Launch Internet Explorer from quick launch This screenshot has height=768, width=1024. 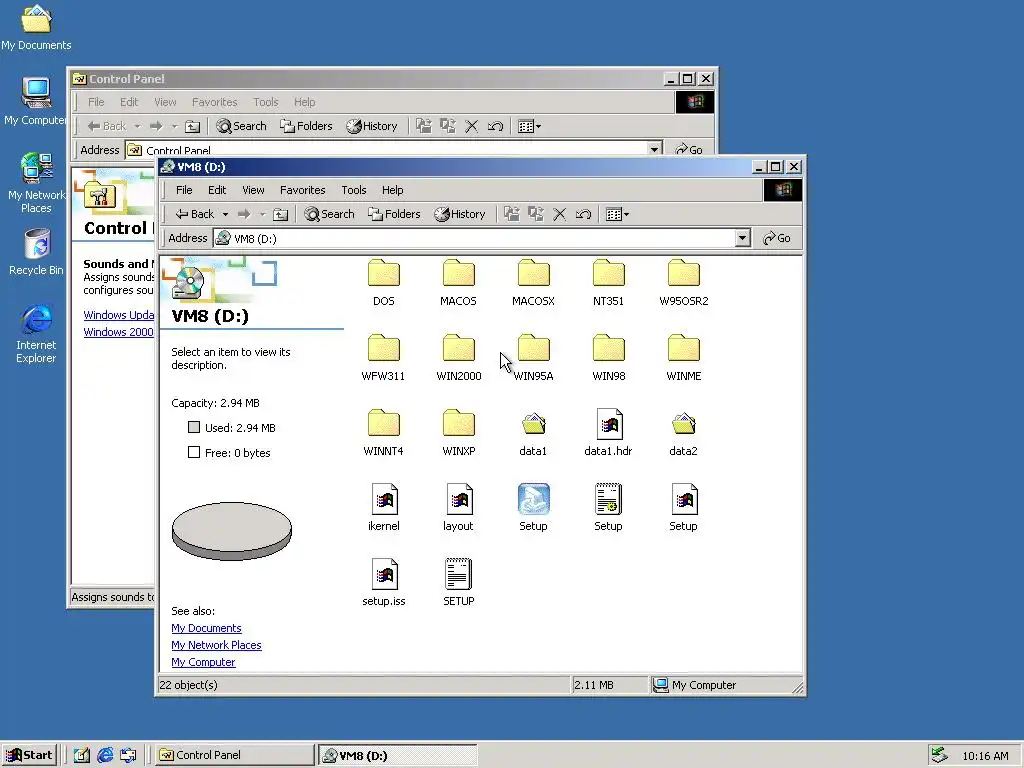[x=105, y=755]
